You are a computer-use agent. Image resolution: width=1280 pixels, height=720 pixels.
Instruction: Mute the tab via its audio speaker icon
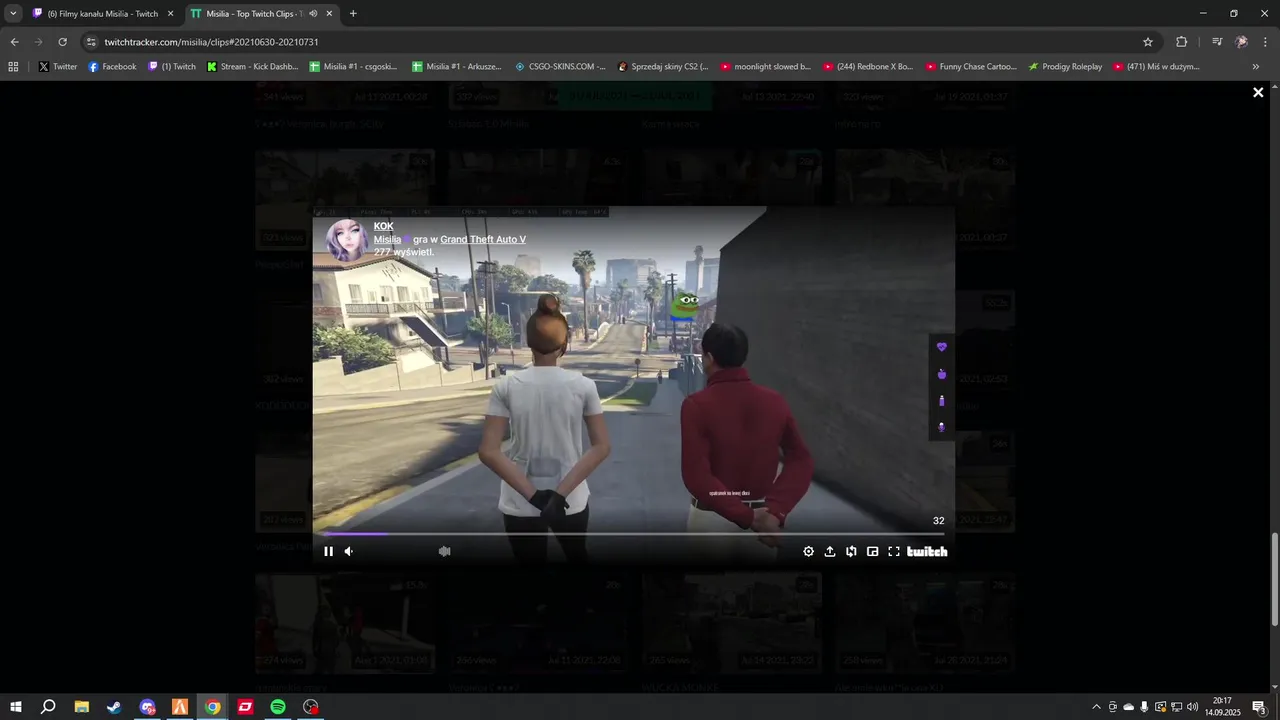tap(313, 14)
